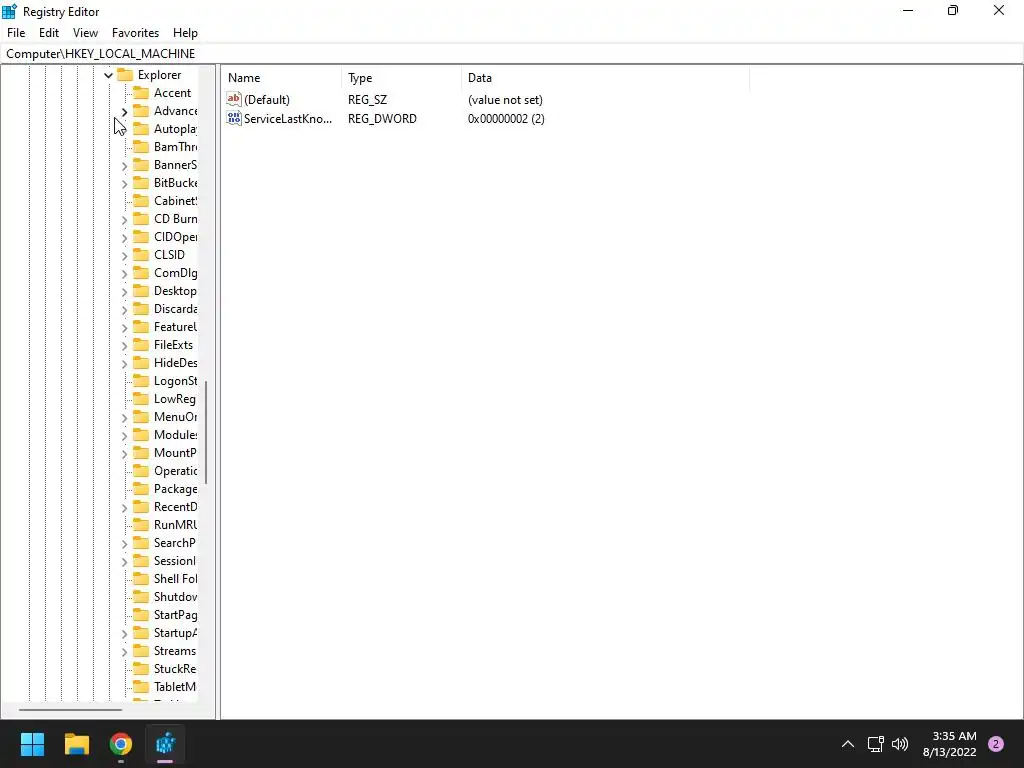Select the Explorer folder icon
Image resolution: width=1024 pixels, height=768 pixels.
click(125, 74)
